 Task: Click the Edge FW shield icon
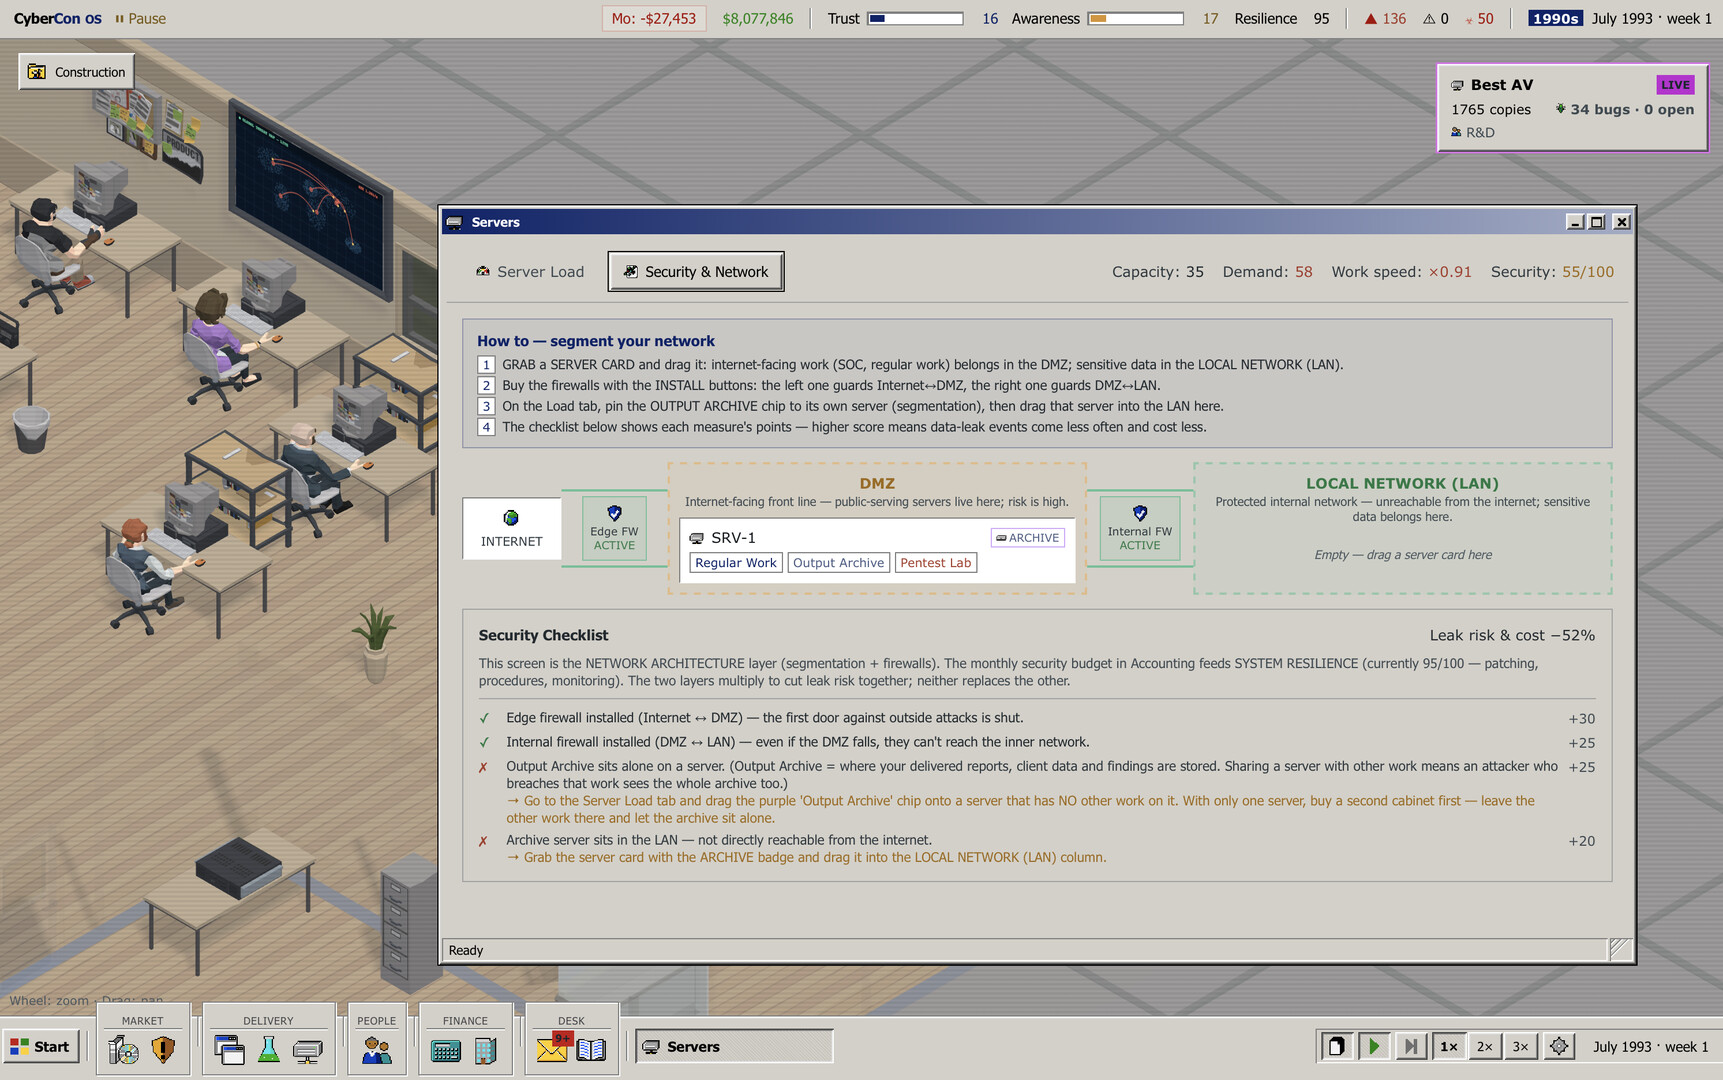coord(614,513)
